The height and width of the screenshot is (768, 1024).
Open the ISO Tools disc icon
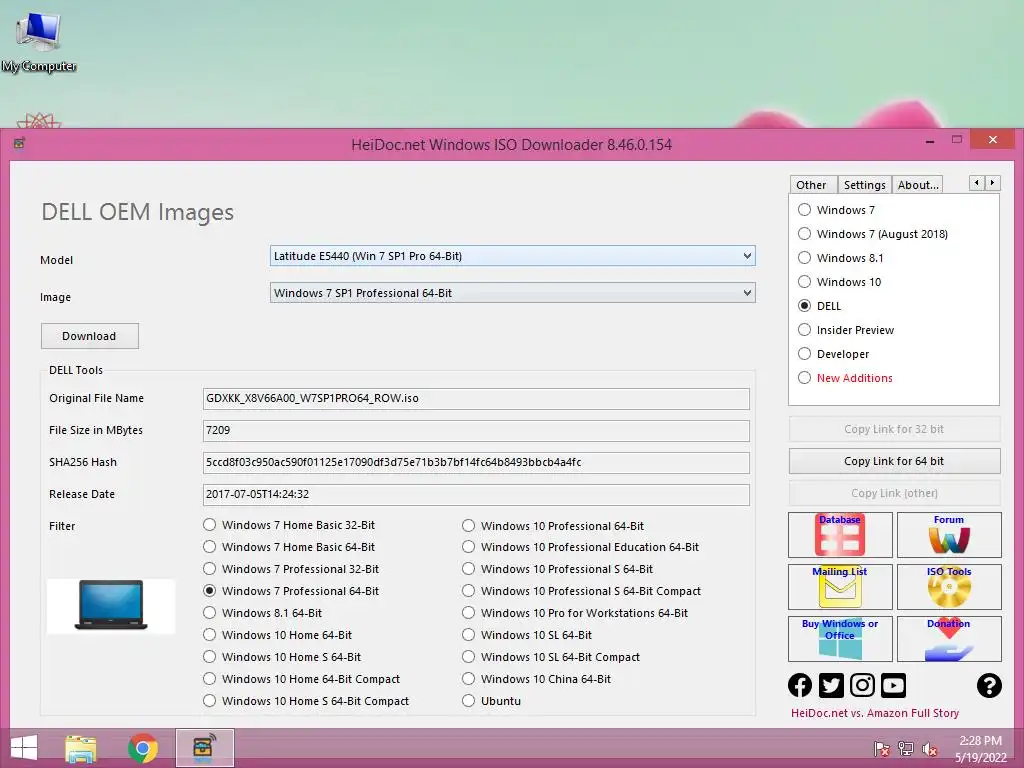(x=949, y=586)
